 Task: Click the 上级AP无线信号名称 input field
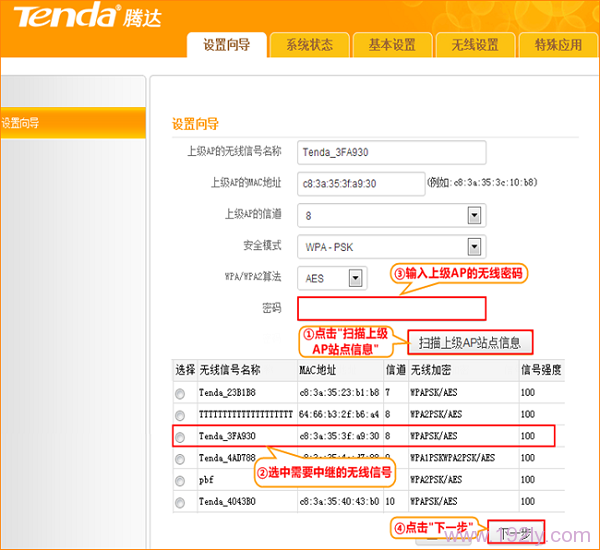391,151
